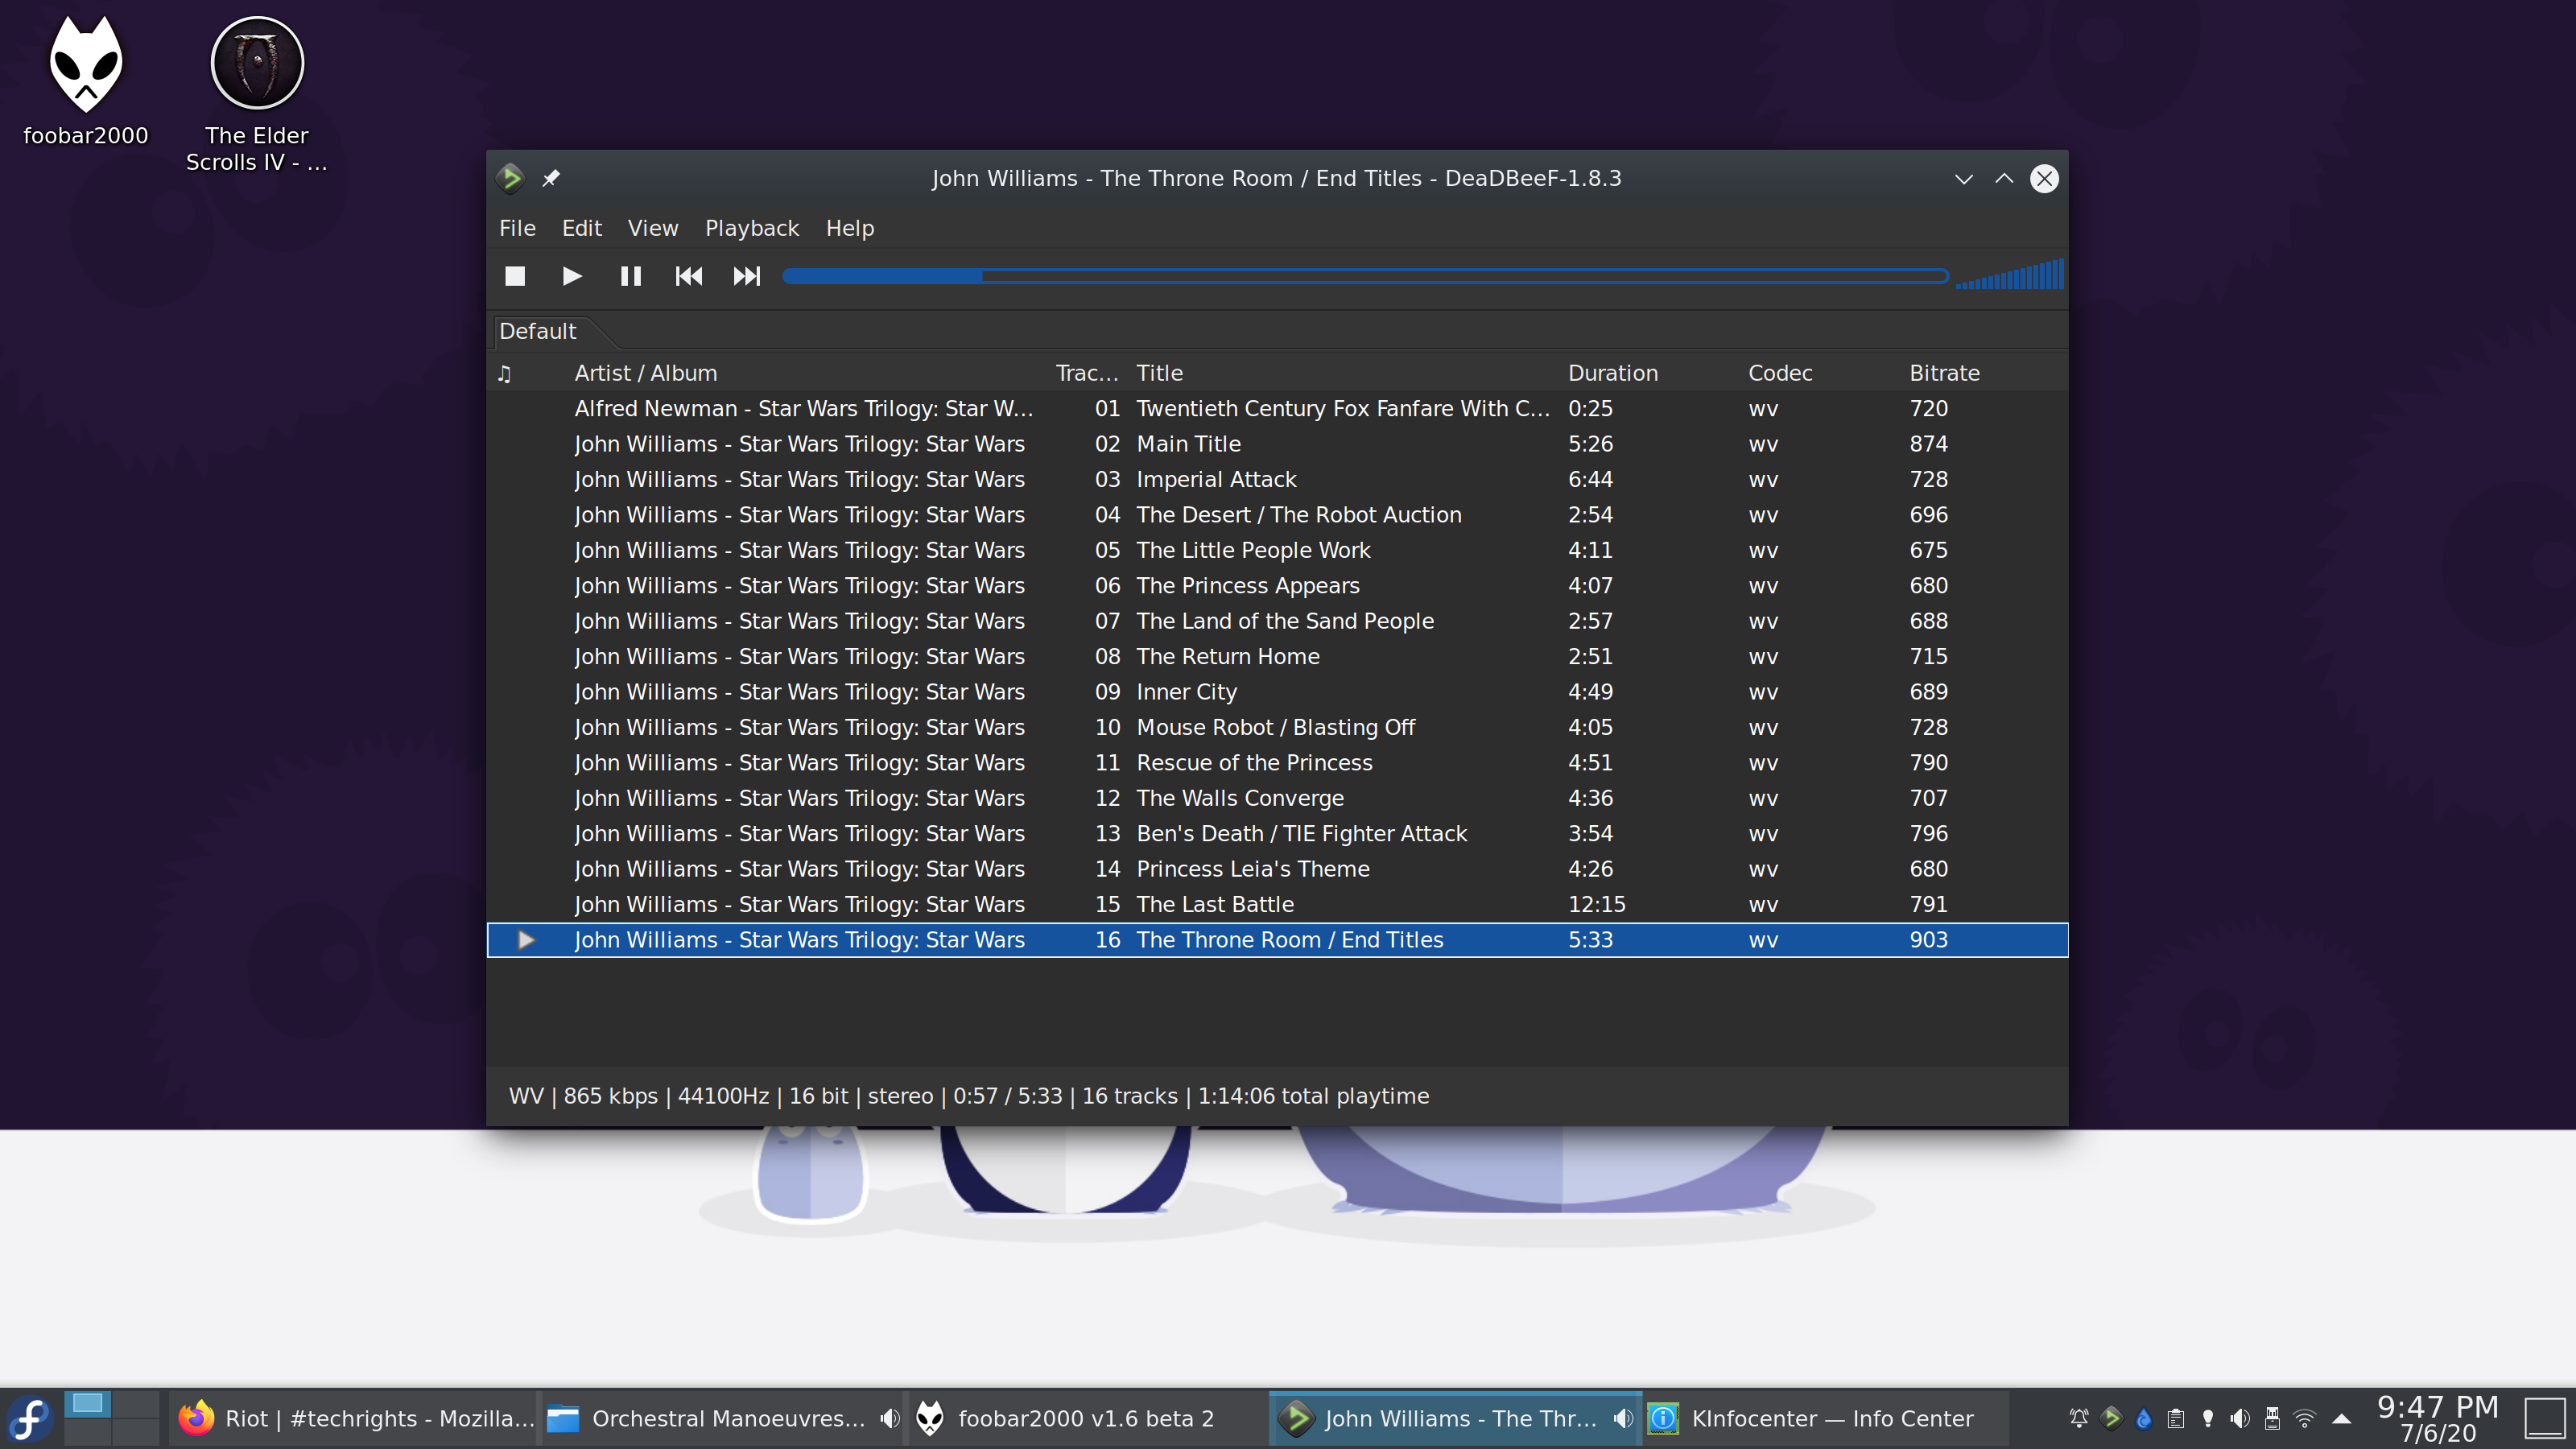Screen dimensions: 2576x1449
Task: Open the Fedora application launcher
Action: tap(30, 1418)
